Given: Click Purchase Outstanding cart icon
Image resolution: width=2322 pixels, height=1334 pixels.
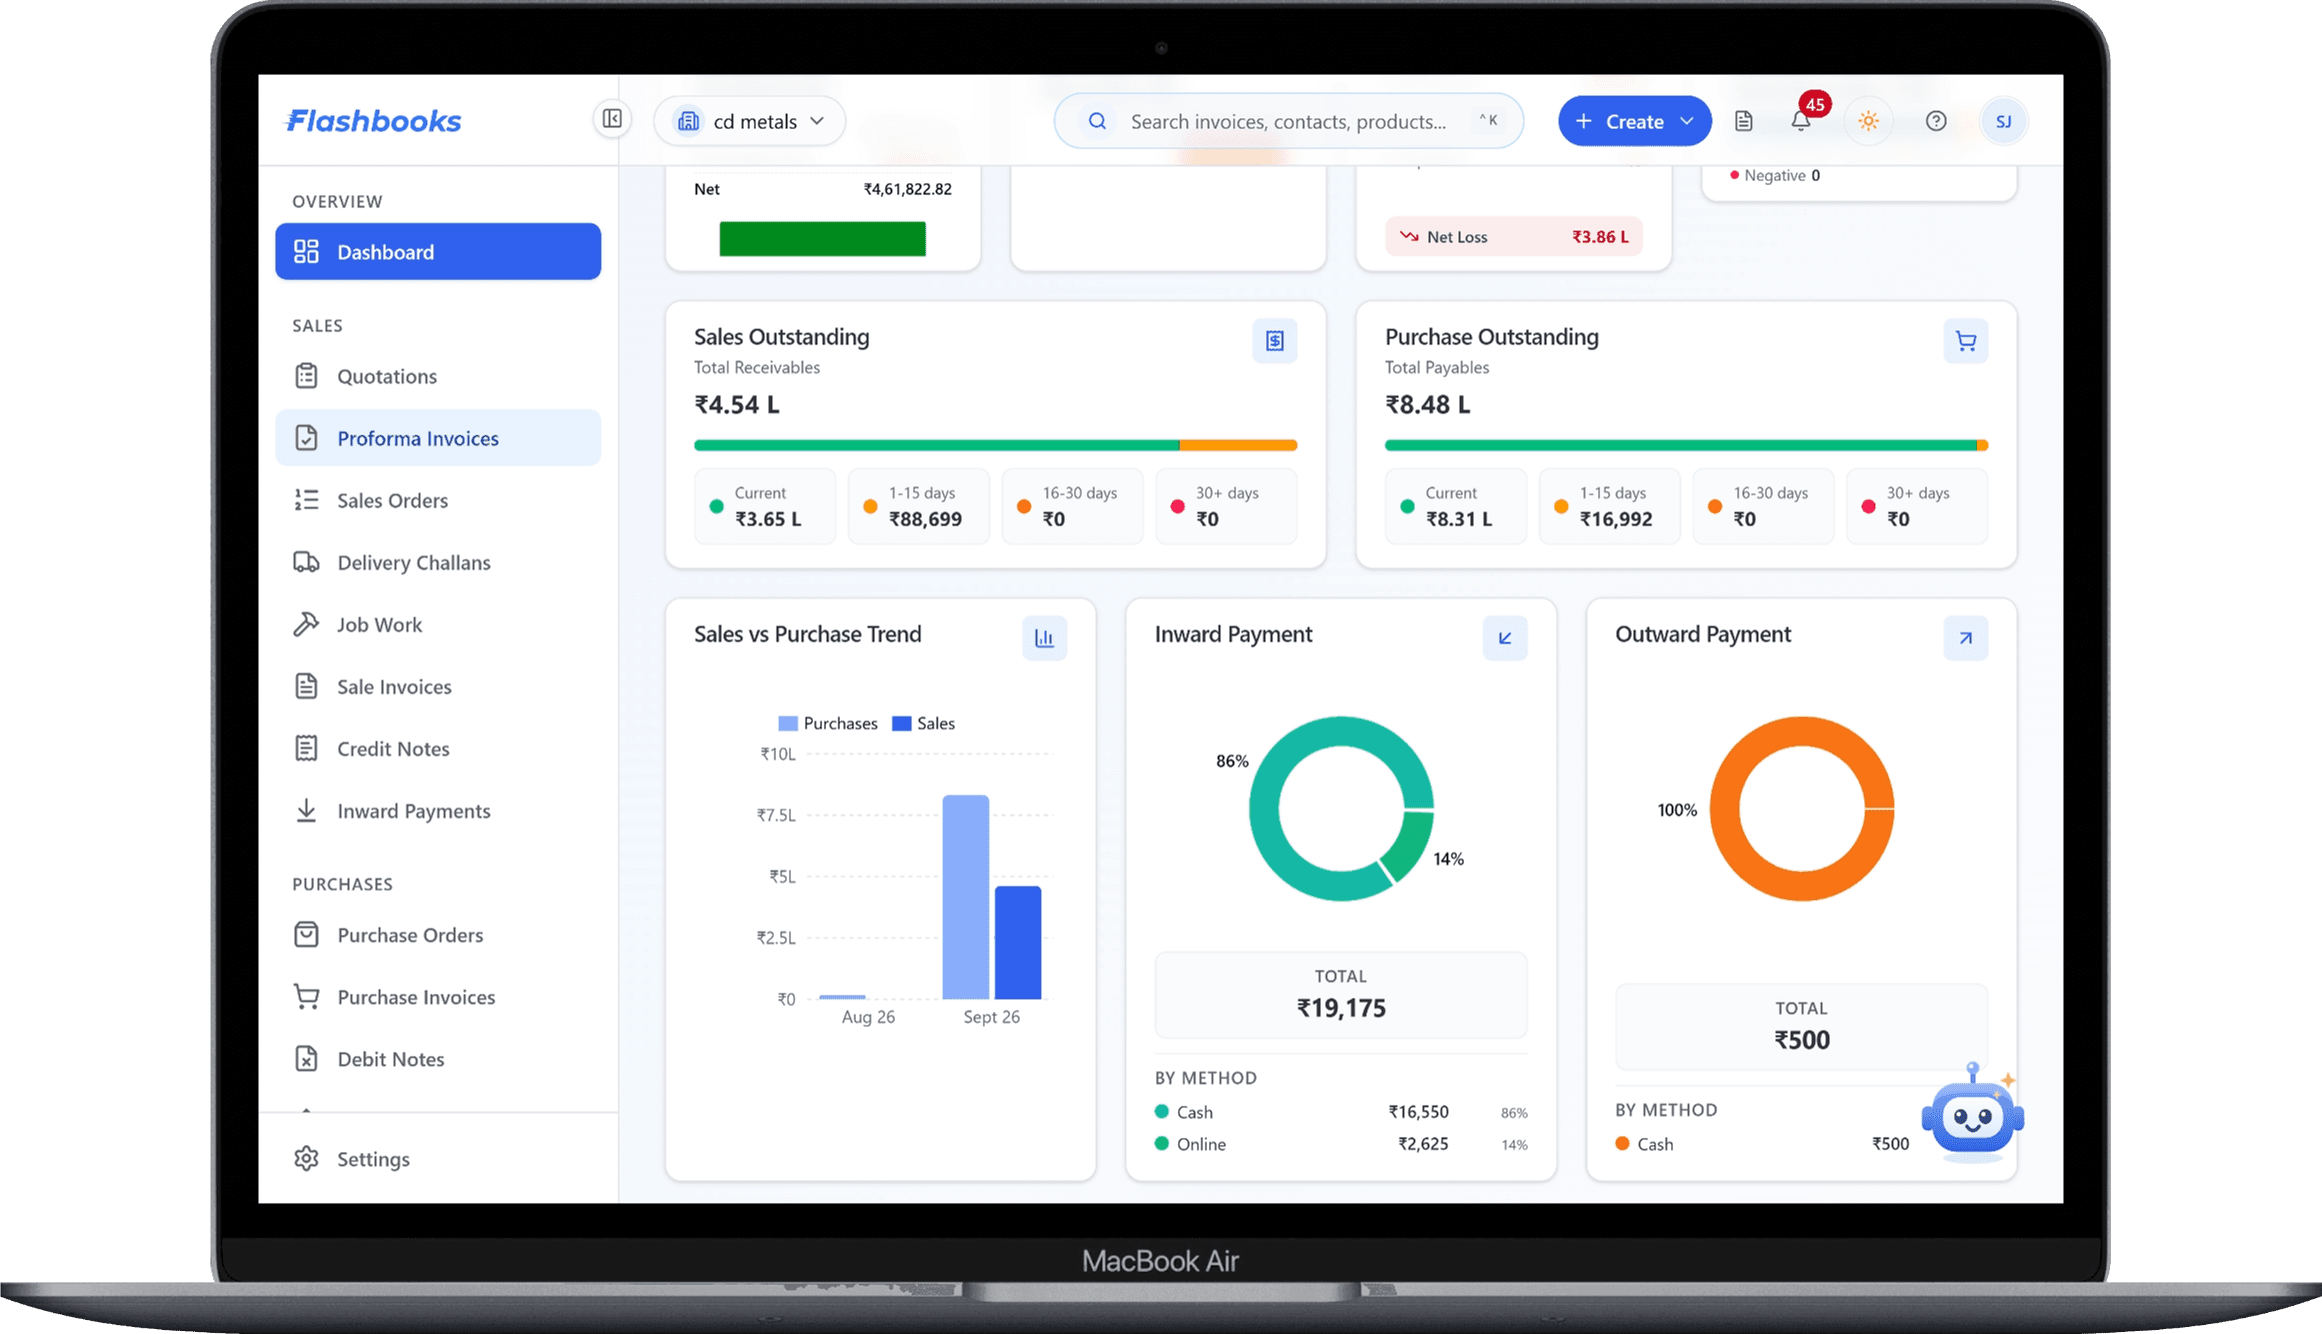Looking at the screenshot, I should [x=1966, y=341].
